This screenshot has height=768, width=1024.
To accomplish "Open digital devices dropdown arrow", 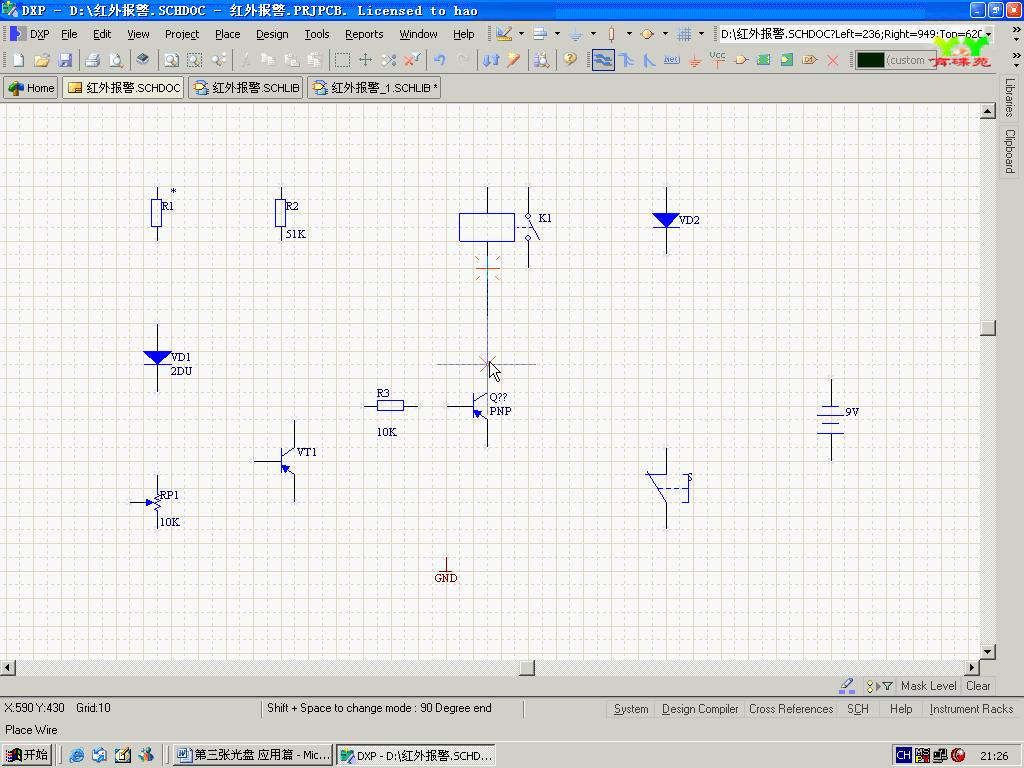I will (x=629, y=34).
